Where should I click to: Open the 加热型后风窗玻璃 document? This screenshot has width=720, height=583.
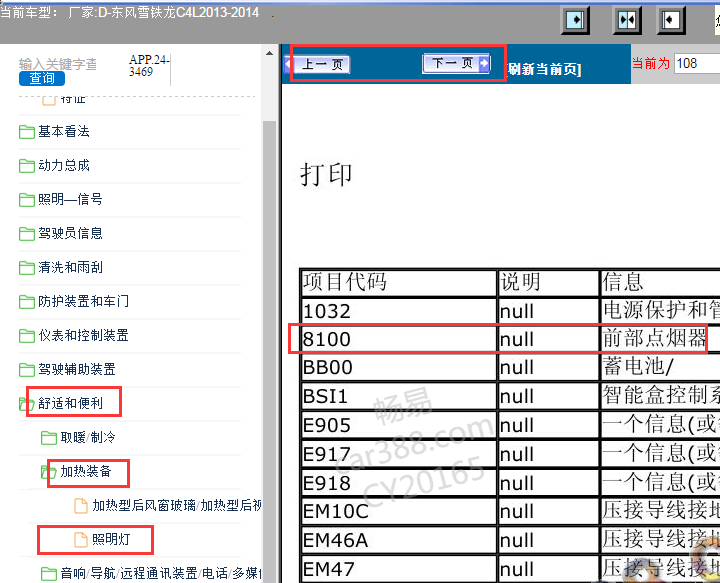coord(177,505)
